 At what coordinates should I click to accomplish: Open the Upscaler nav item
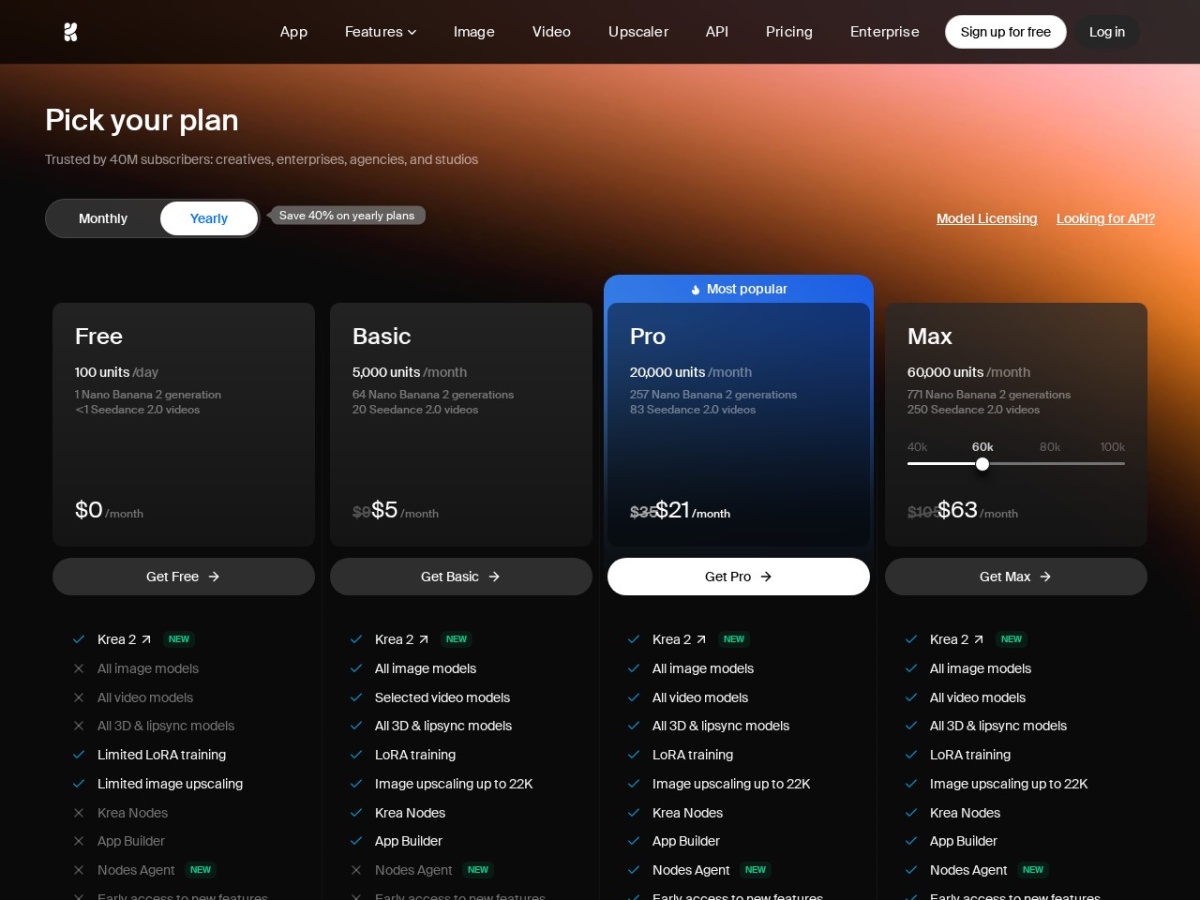(638, 32)
